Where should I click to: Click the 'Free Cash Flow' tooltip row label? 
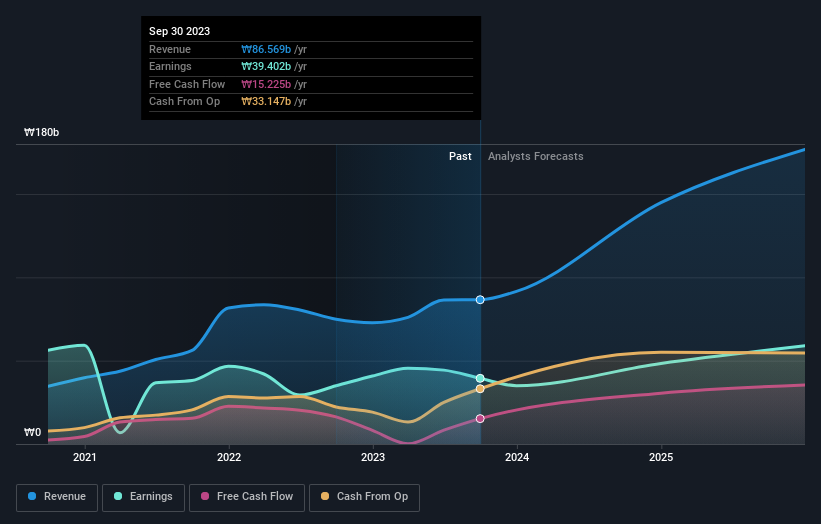point(187,84)
